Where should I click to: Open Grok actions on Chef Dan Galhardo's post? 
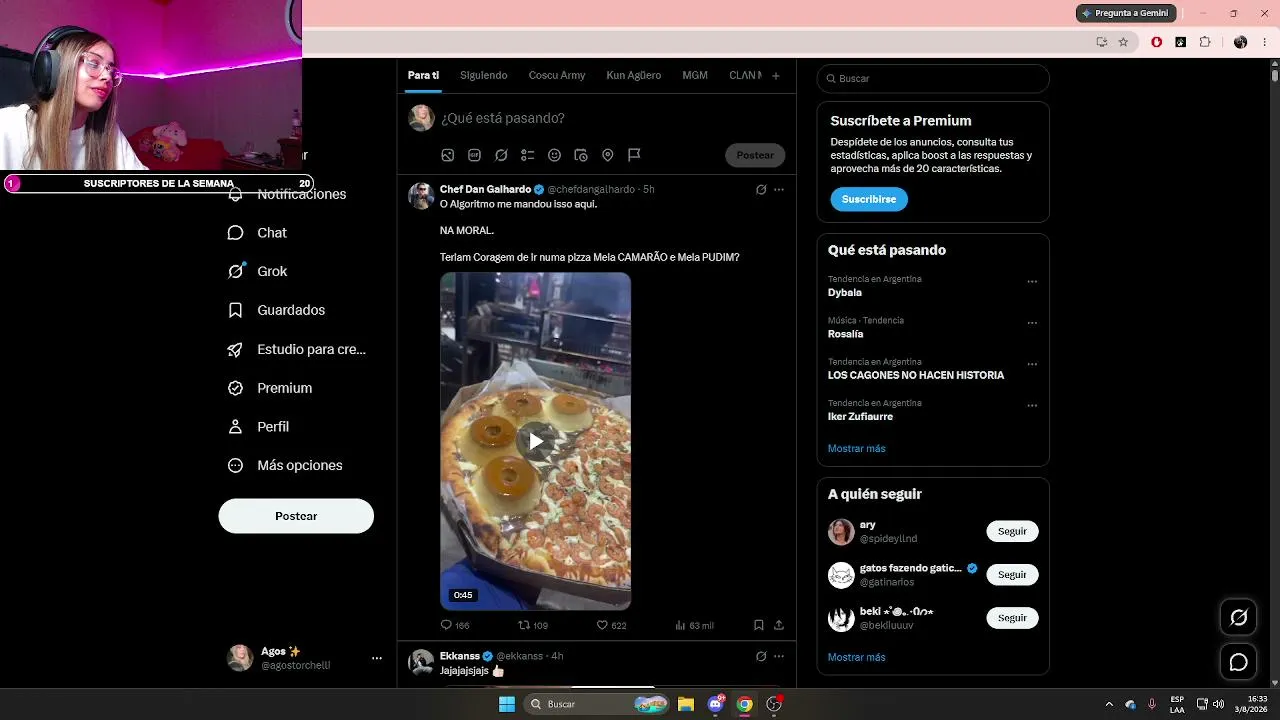761,189
